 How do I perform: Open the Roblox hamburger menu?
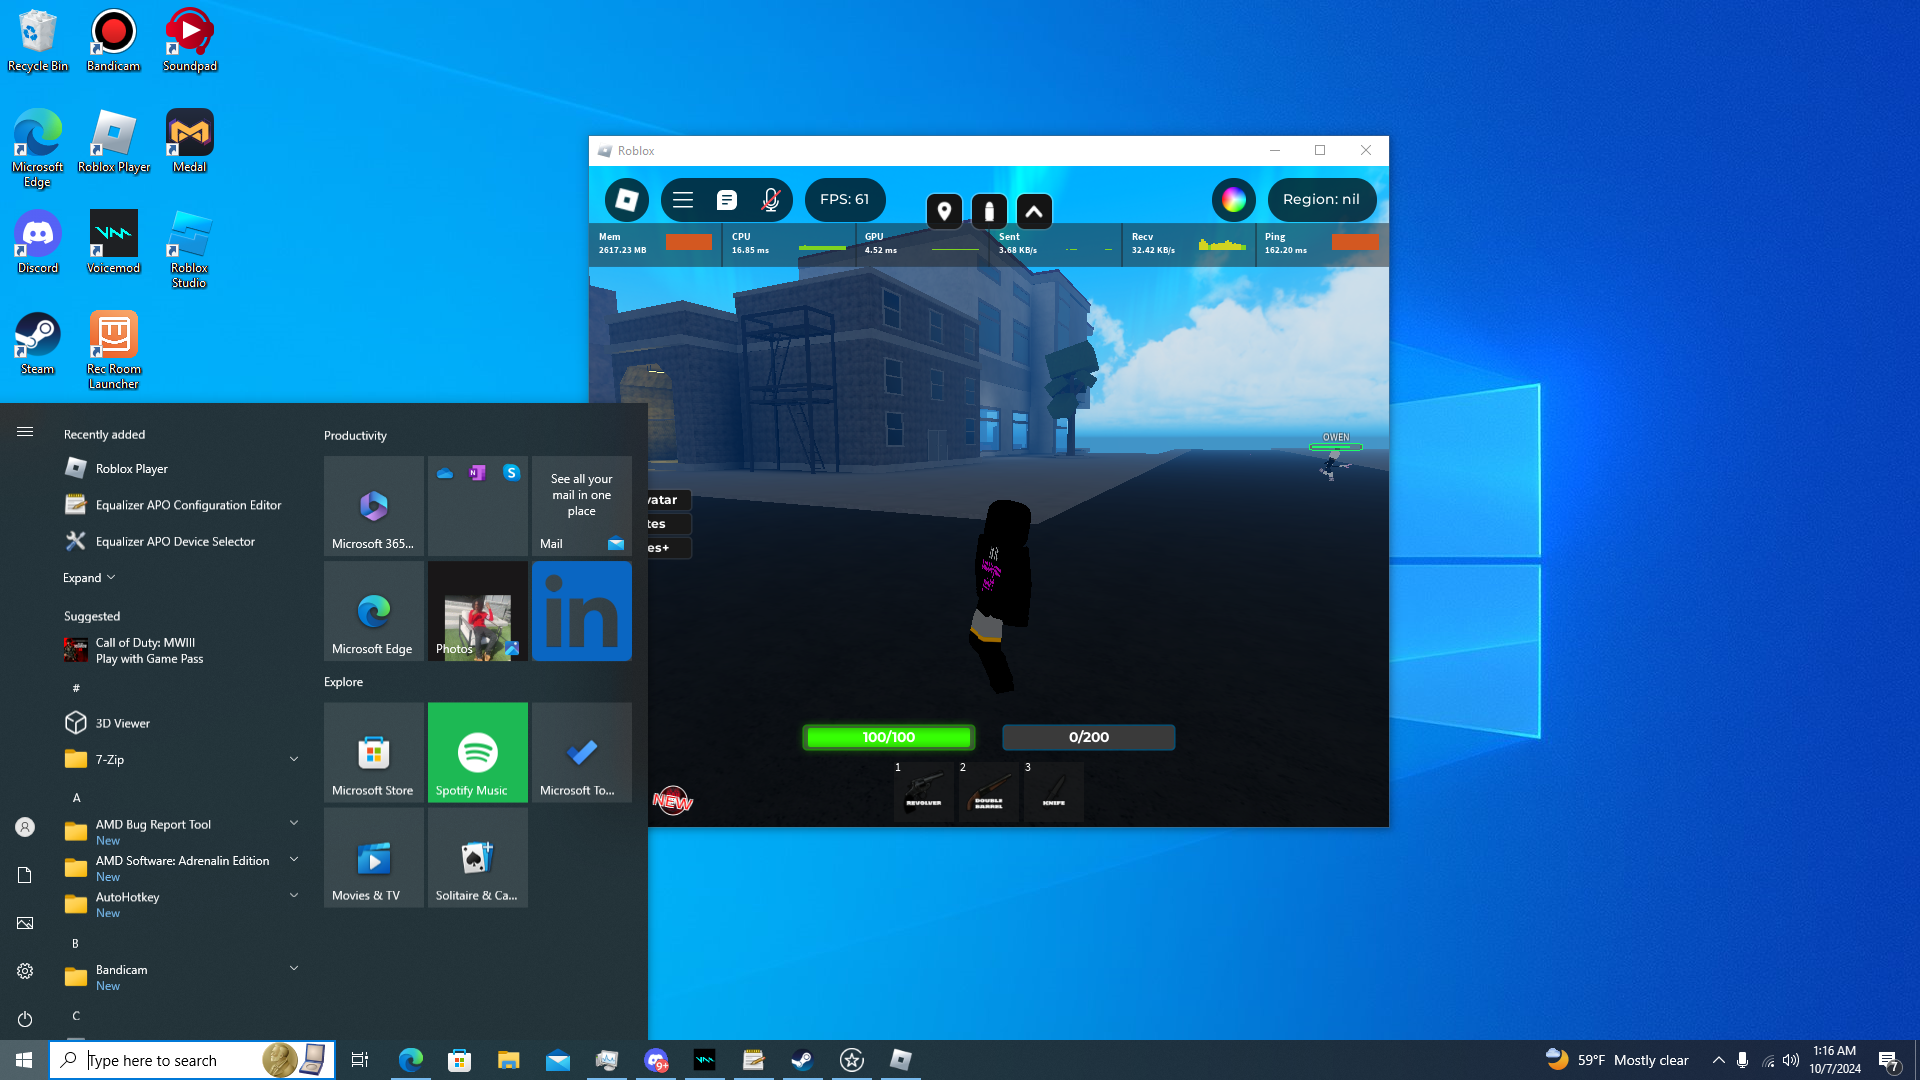tap(683, 200)
